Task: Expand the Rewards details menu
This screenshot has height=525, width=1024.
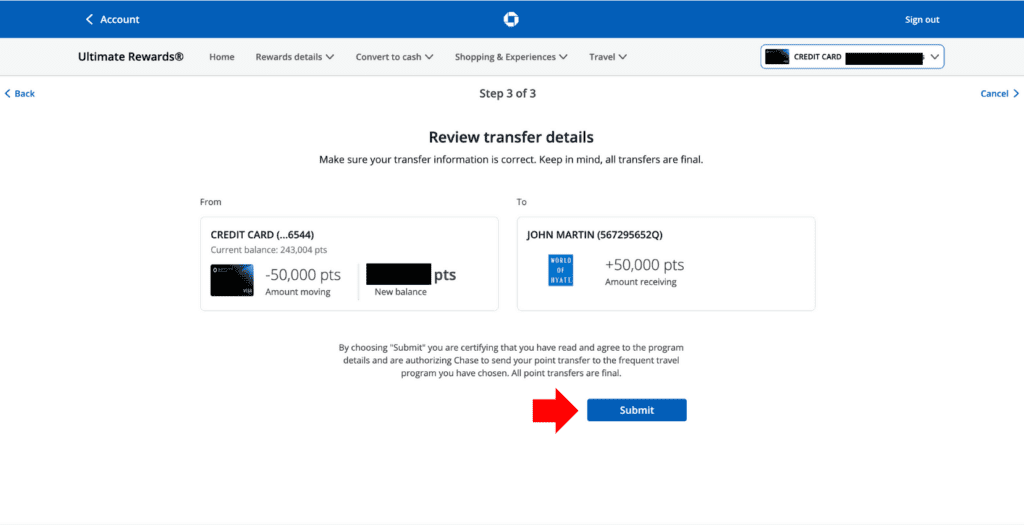Action: (295, 57)
